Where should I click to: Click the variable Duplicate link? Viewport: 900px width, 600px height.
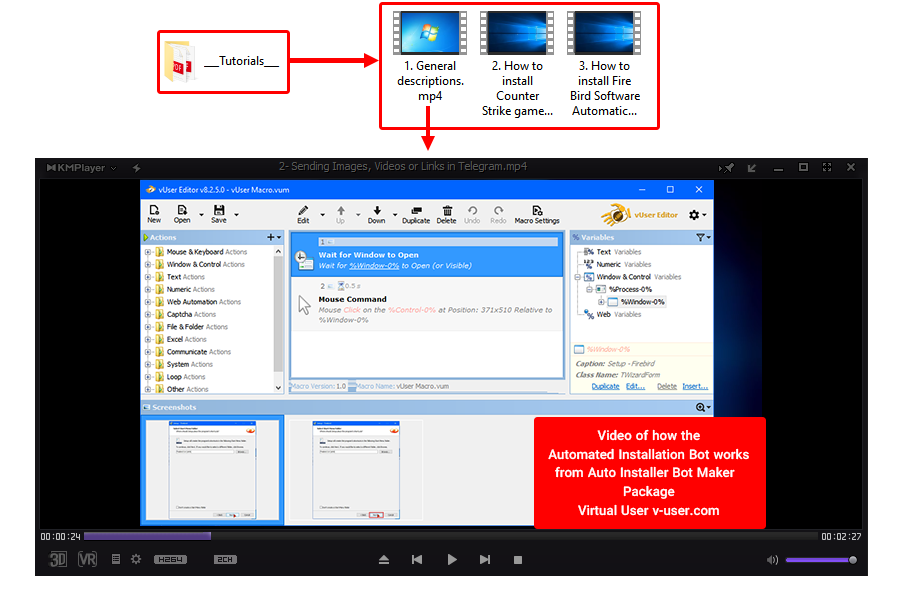605,386
